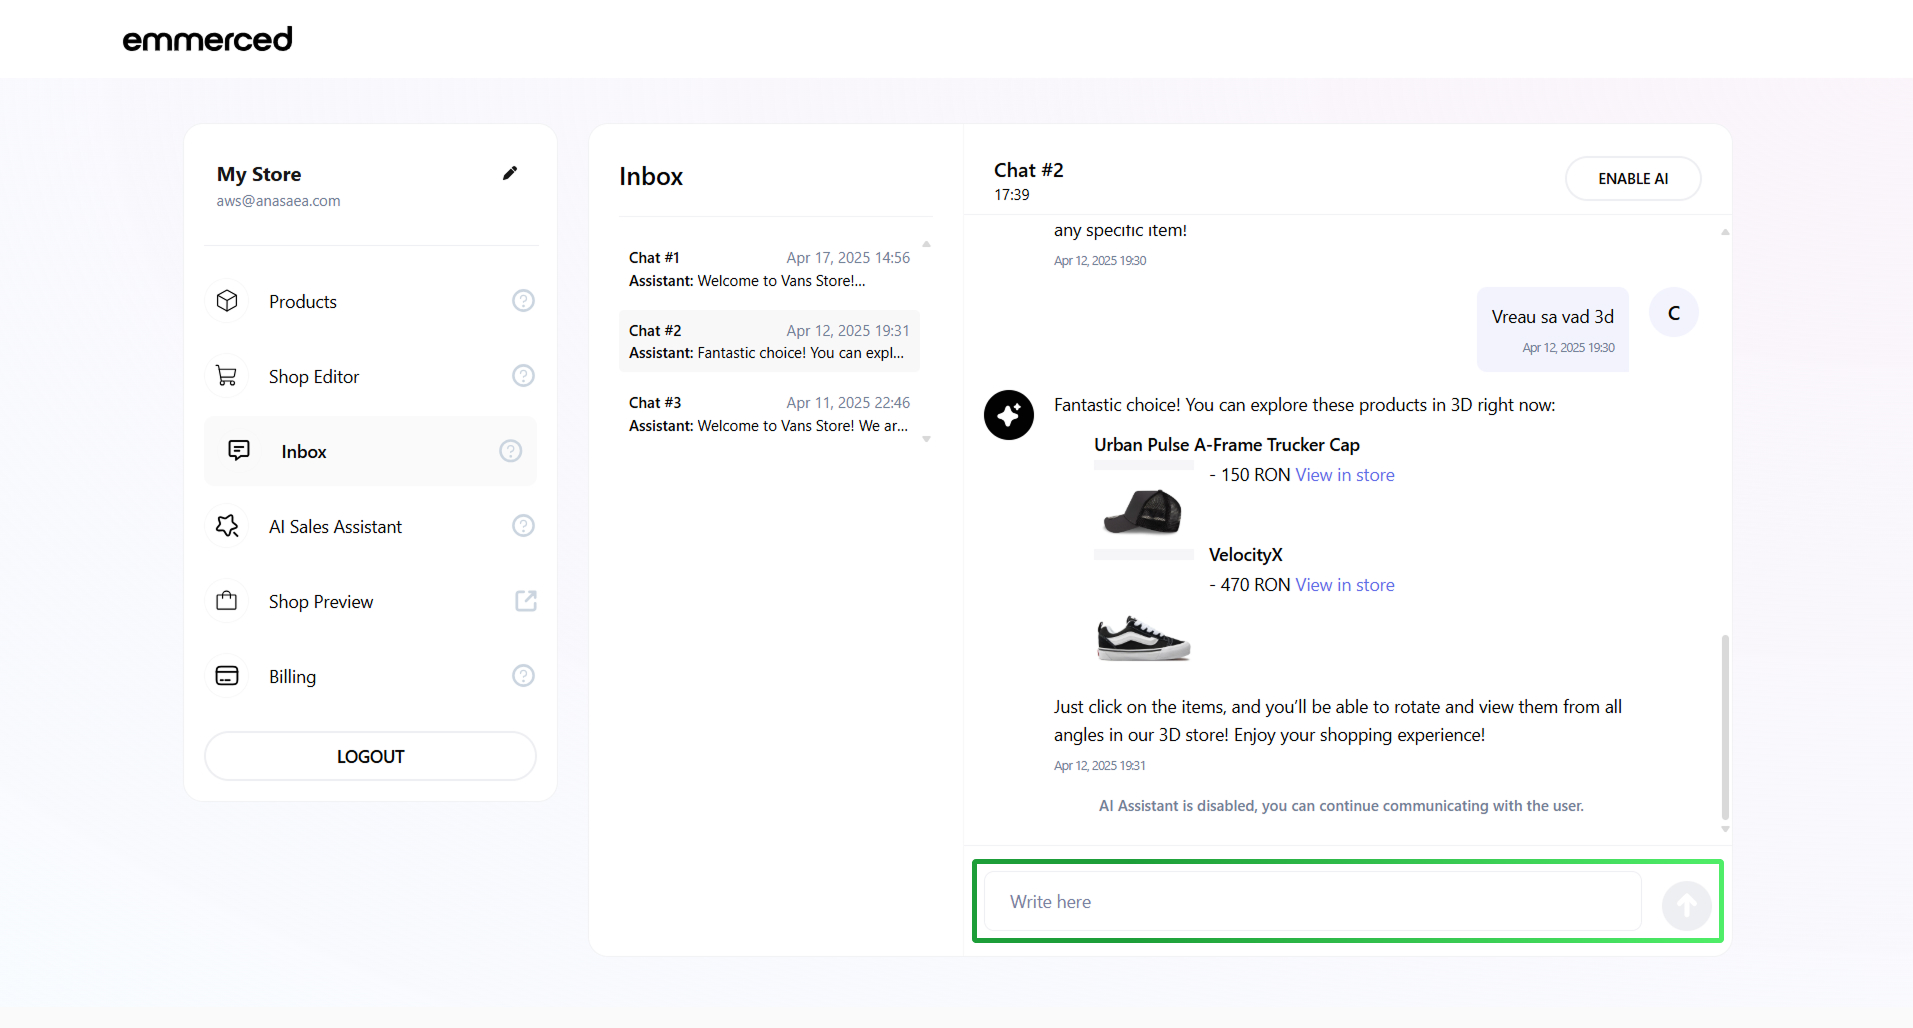
Task: Click the chat scrollbar down arrow
Action: [x=1725, y=829]
